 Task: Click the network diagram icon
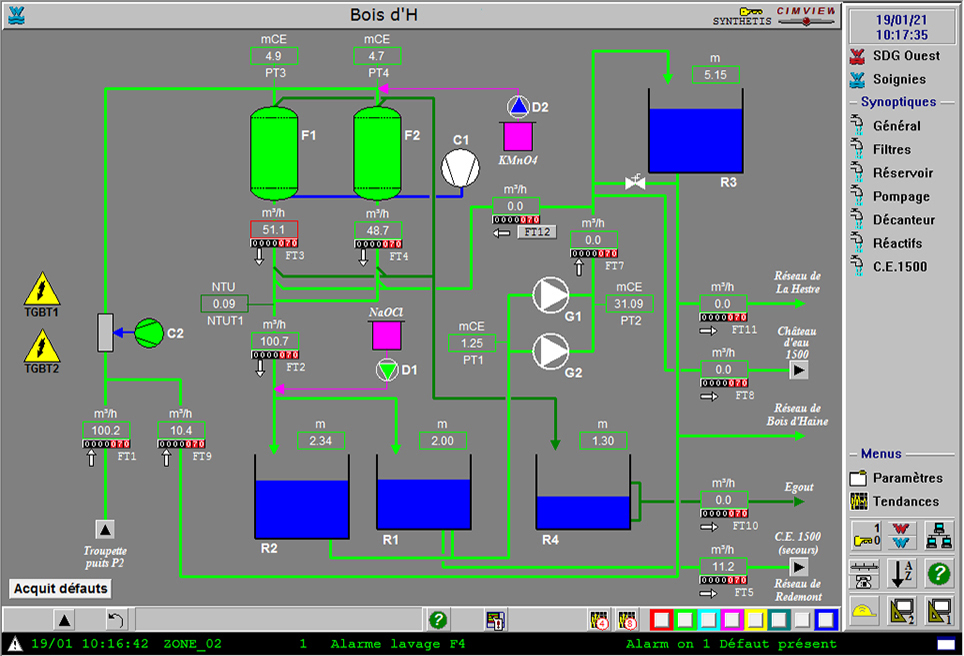(938, 535)
